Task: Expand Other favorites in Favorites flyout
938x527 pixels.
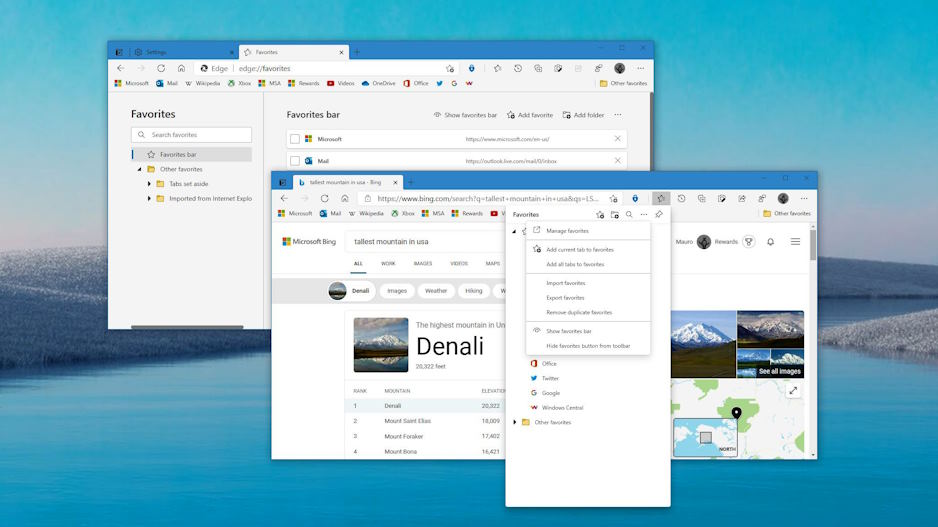Action: [x=514, y=422]
